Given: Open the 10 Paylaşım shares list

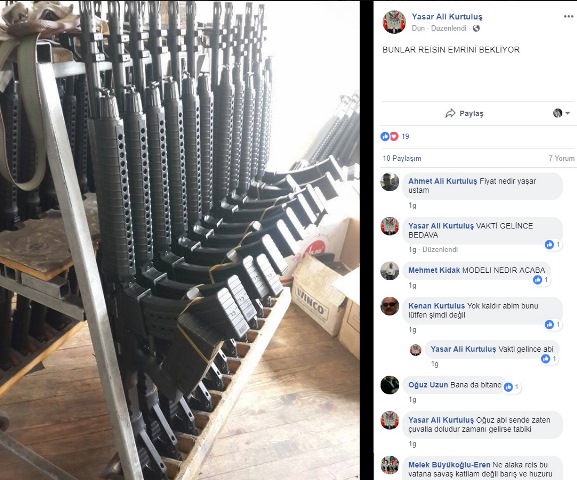Looking at the screenshot, I should click(x=402, y=158).
